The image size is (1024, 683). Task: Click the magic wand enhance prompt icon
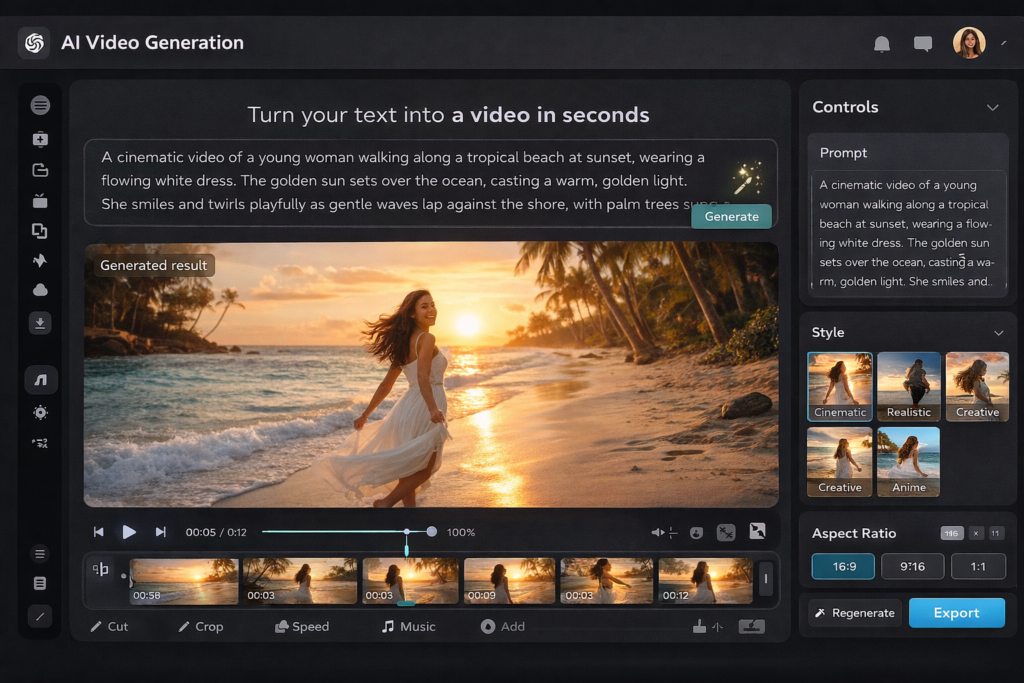(746, 179)
